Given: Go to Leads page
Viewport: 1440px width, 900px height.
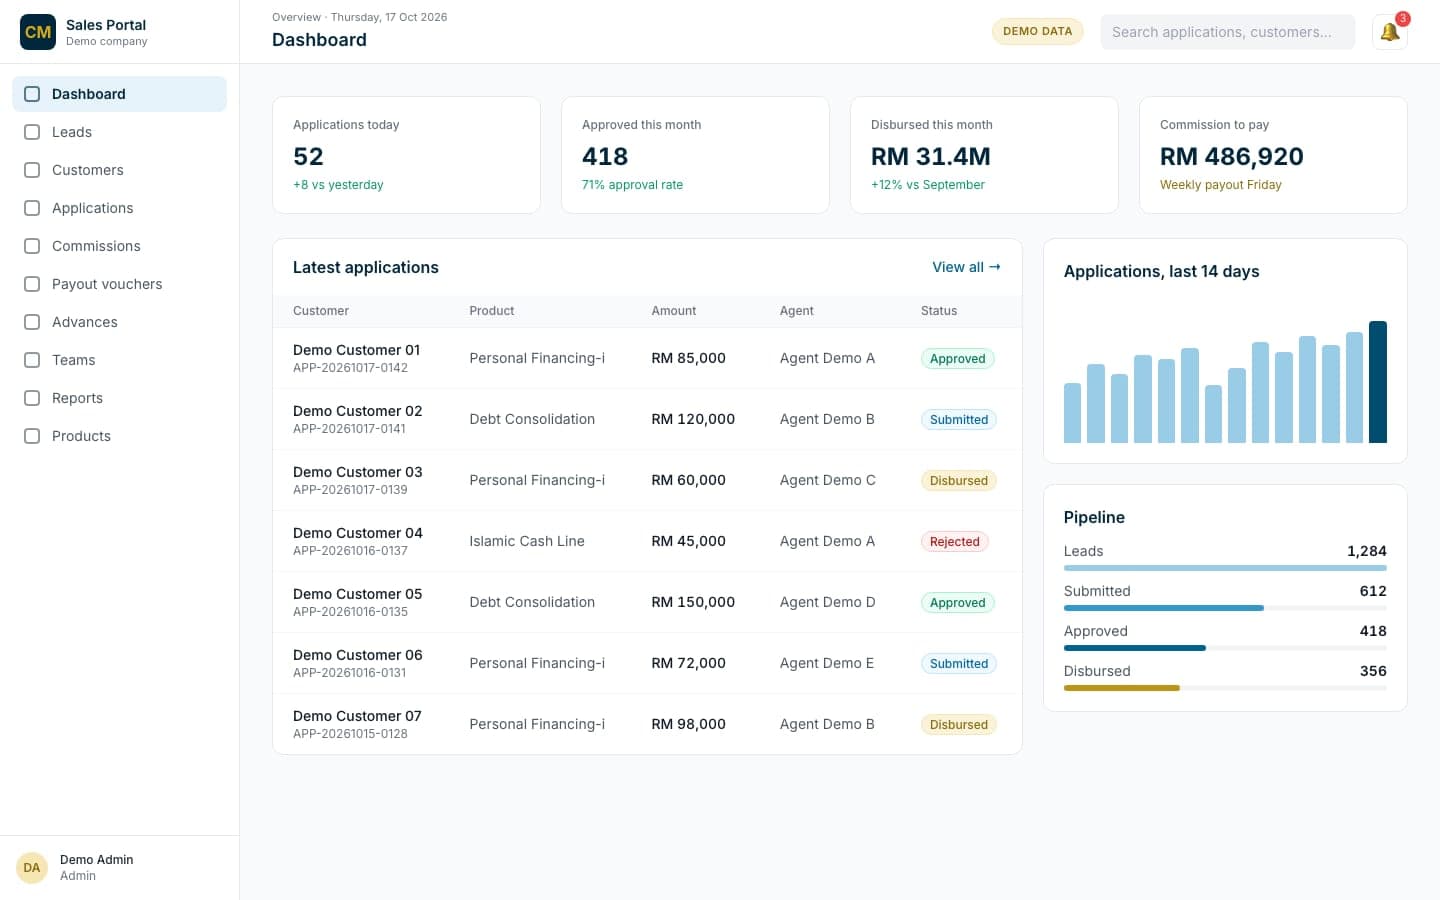Looking at the screenshot, I should [x=119, y=132].
